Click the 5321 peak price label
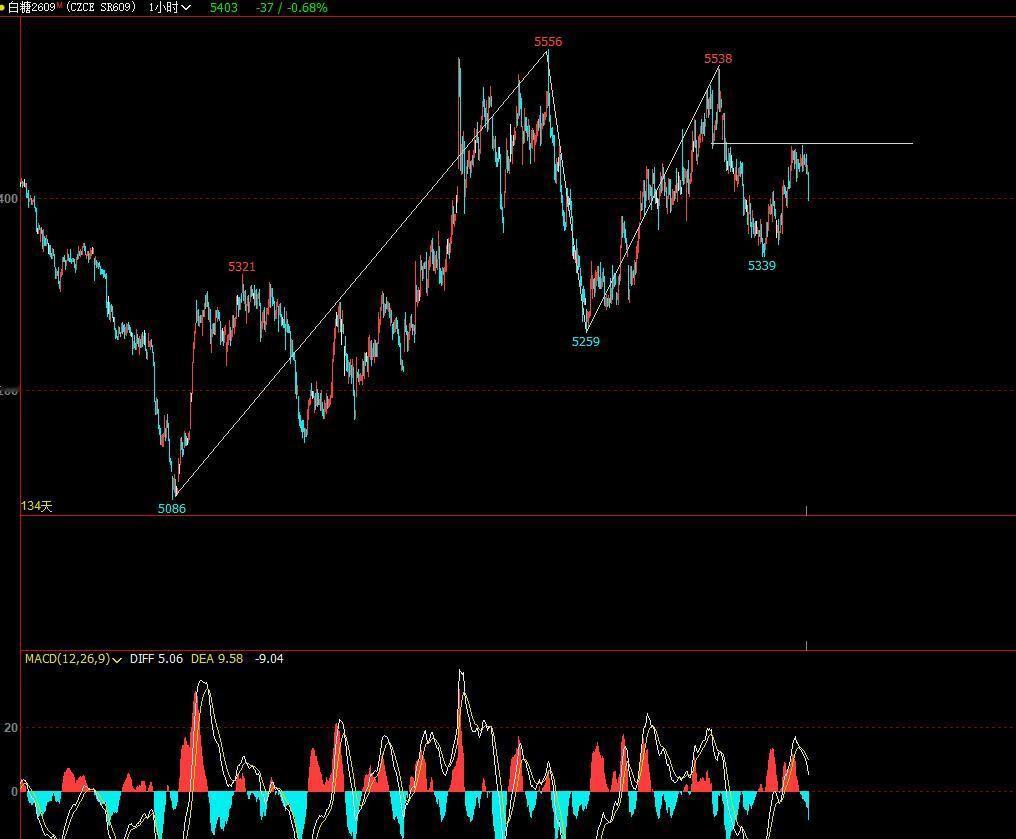 pyautogui.click(x=242, y=267)
